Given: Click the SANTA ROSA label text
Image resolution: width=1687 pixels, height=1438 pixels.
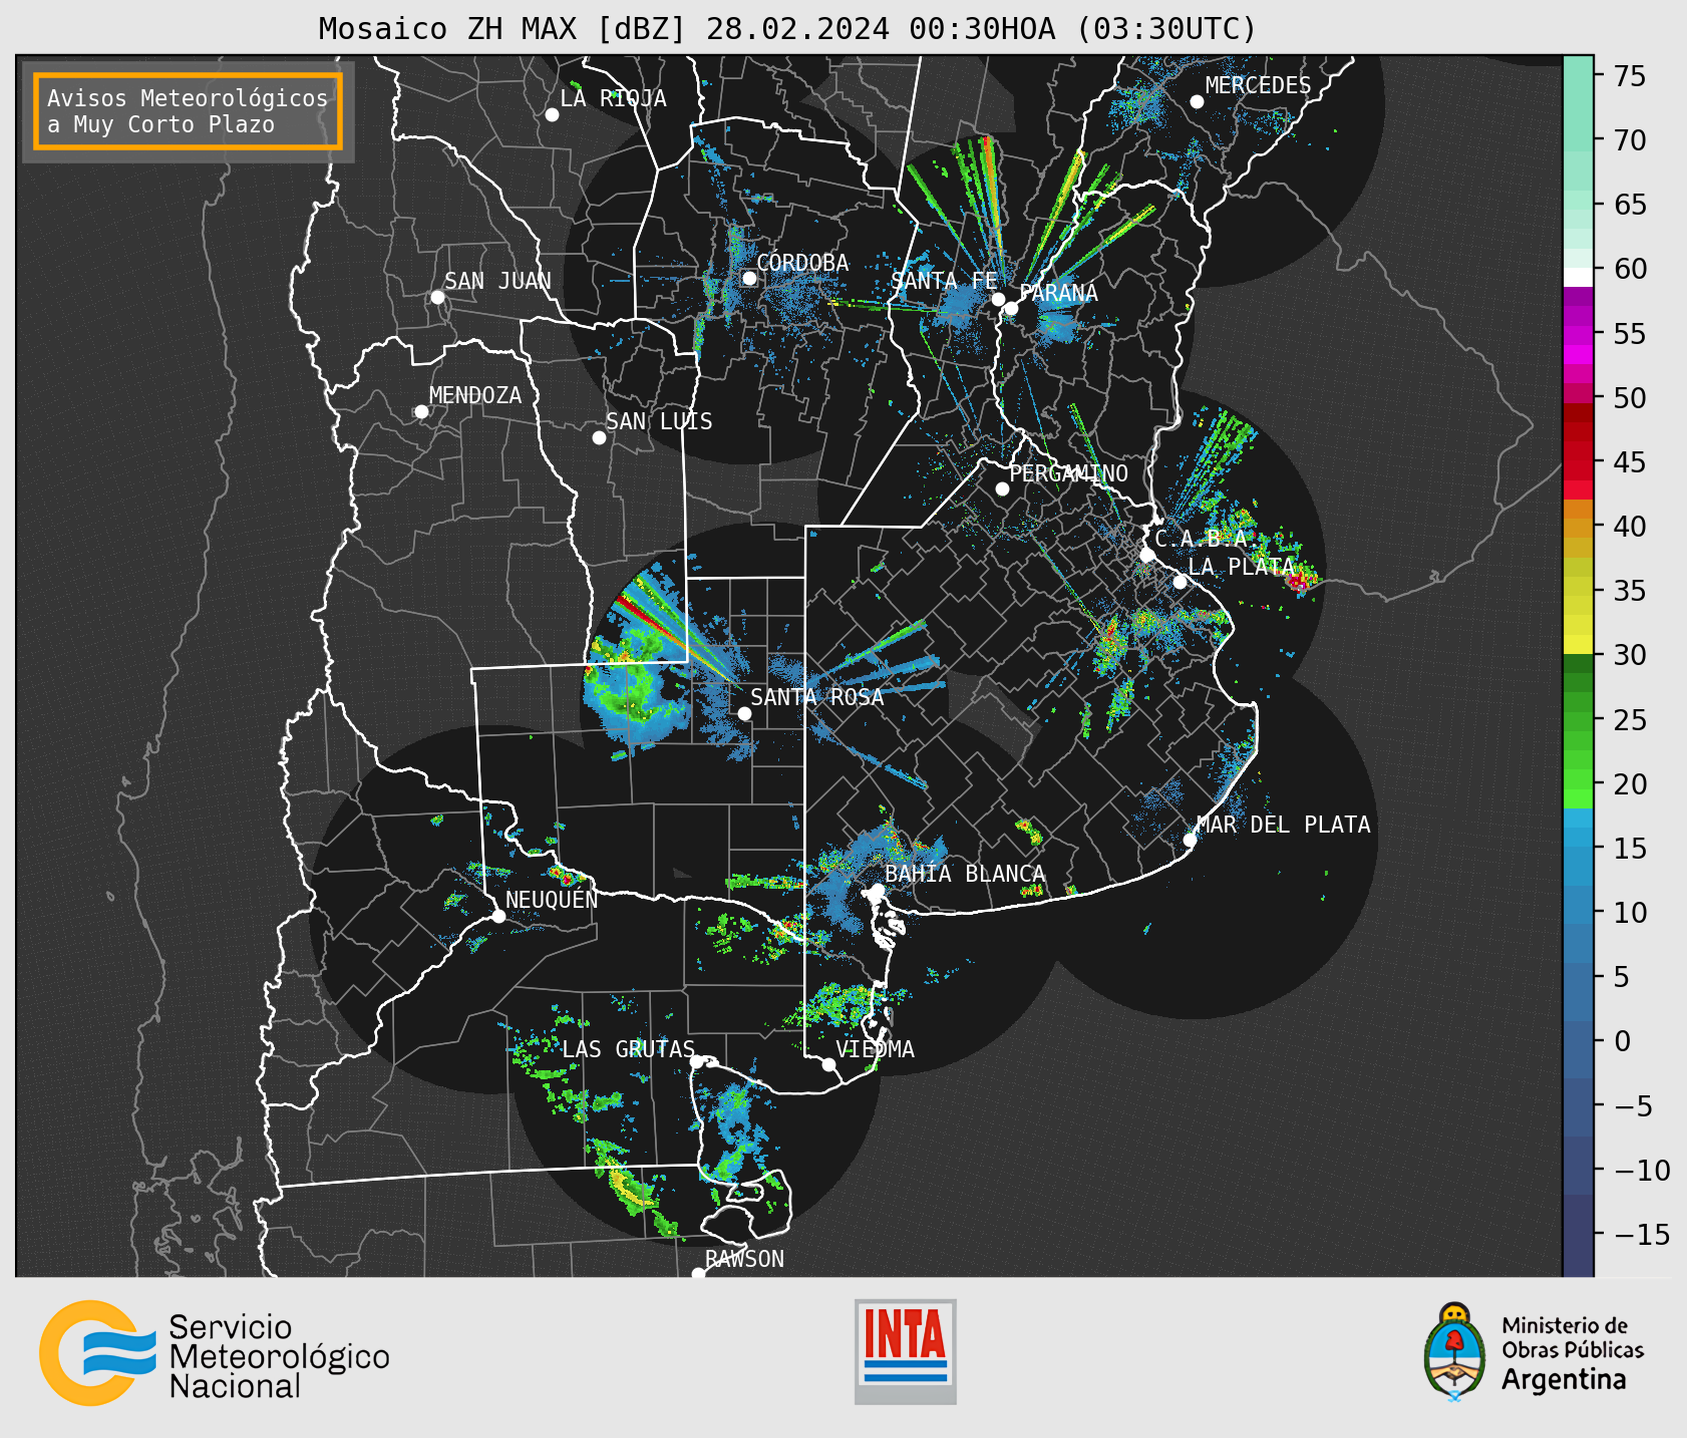Looking at the screenshot, I should [817, 697].
